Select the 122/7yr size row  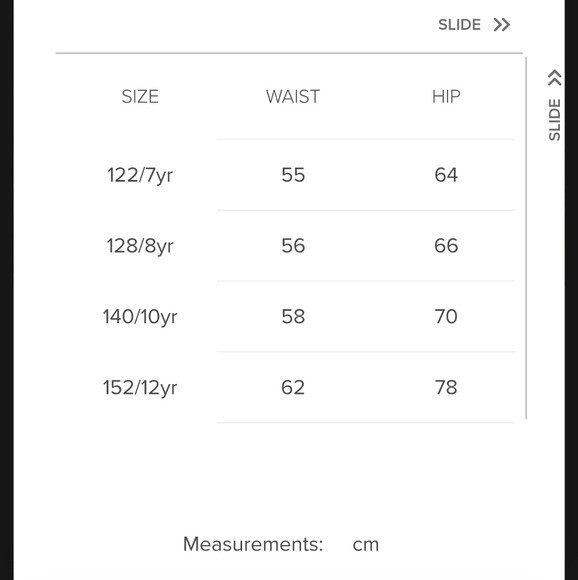point(285,175)
